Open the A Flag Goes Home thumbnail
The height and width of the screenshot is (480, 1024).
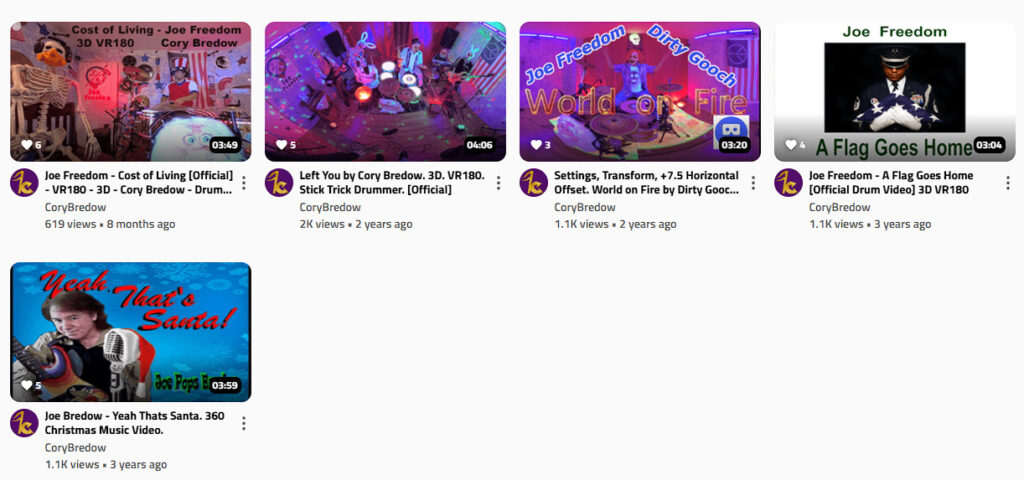click(895, 91)
